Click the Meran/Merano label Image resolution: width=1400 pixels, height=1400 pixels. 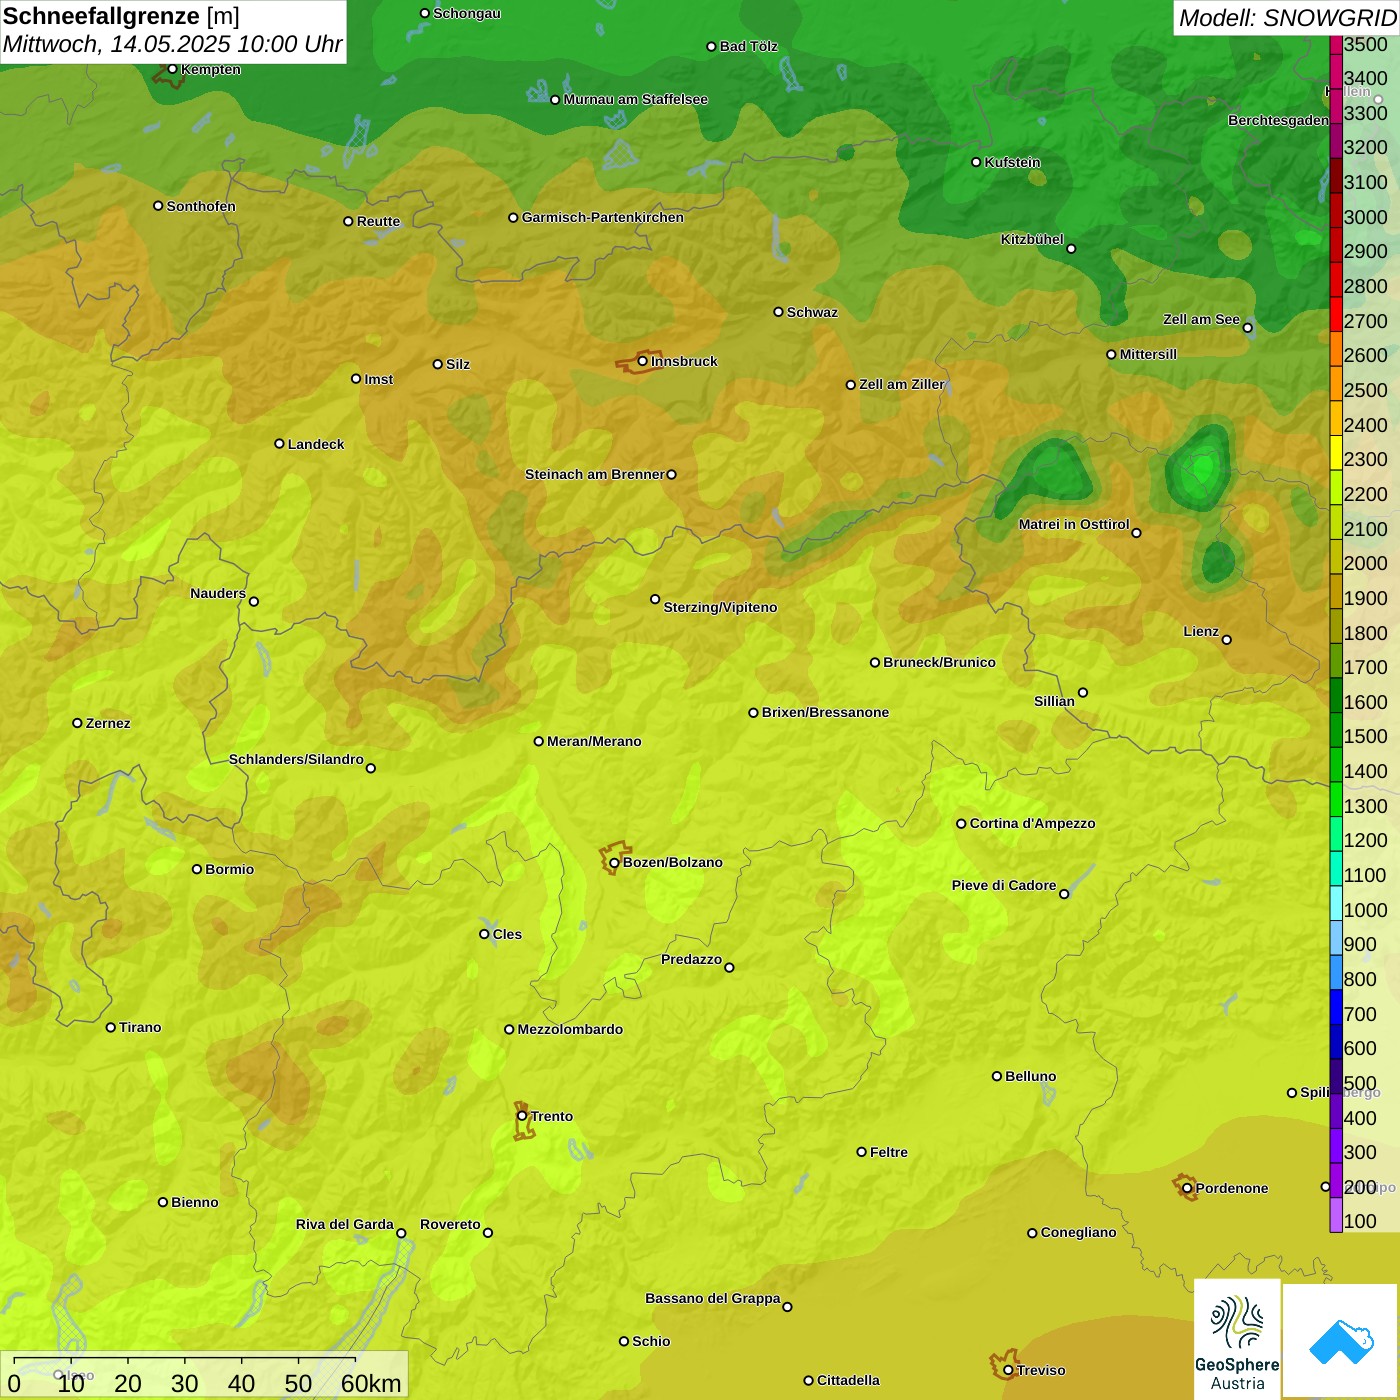point(594,741)
